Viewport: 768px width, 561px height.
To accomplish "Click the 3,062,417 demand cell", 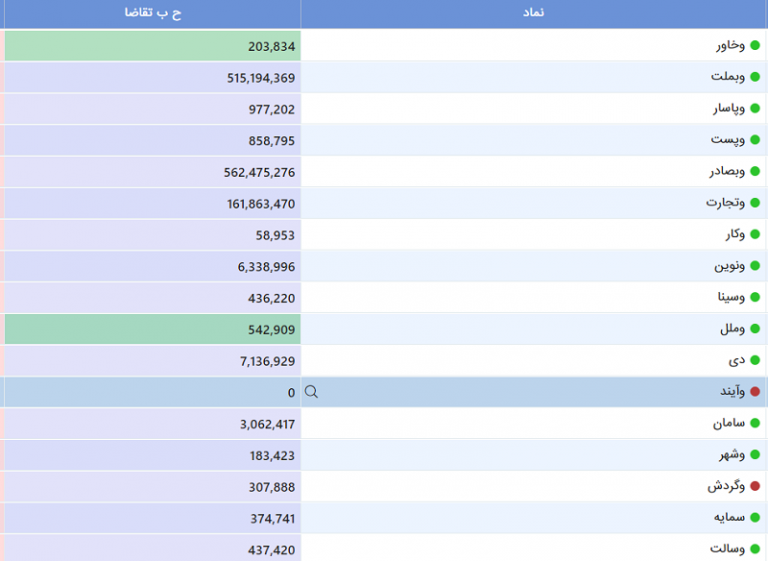I will click(x=152, y=424).
